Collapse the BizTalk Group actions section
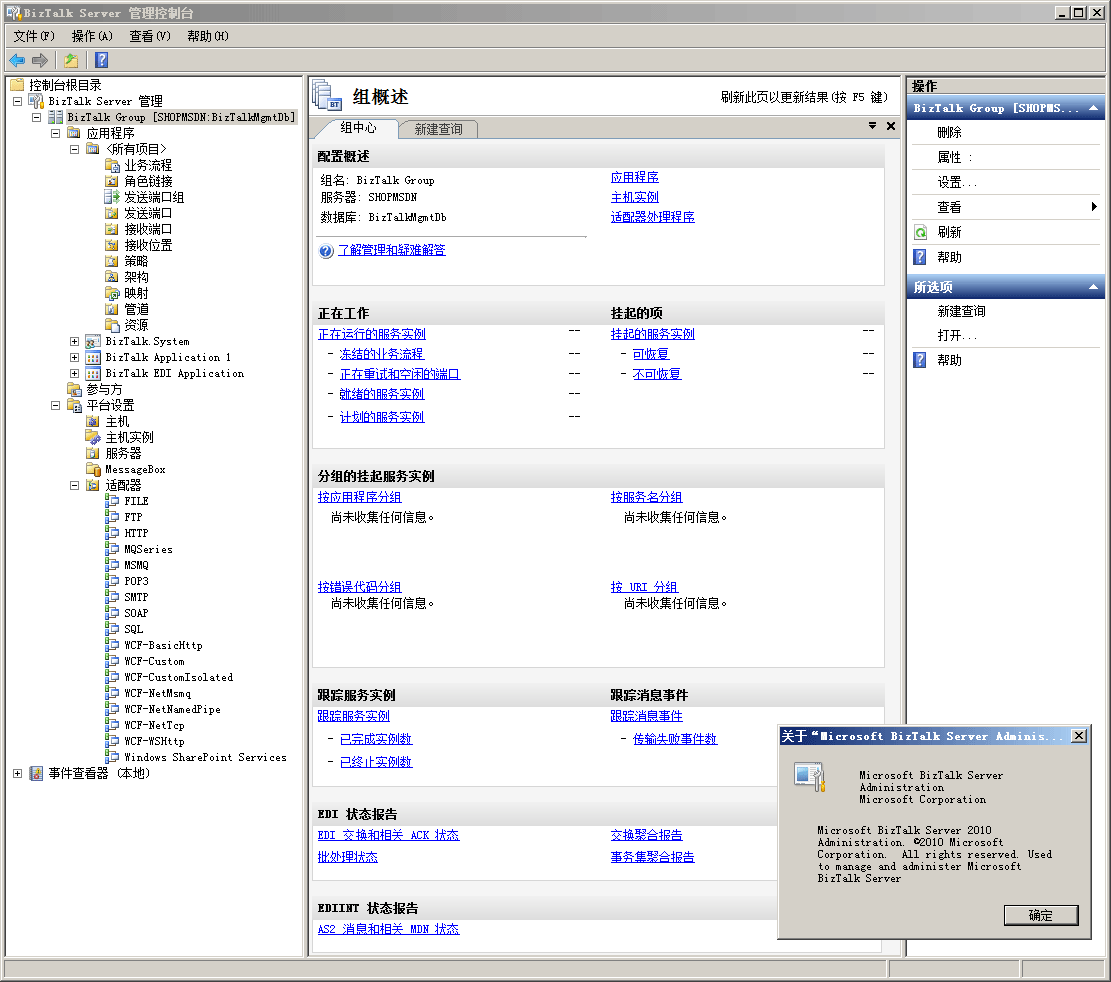This screenshot has width=1111, height=982. (x=1093, y=108)
